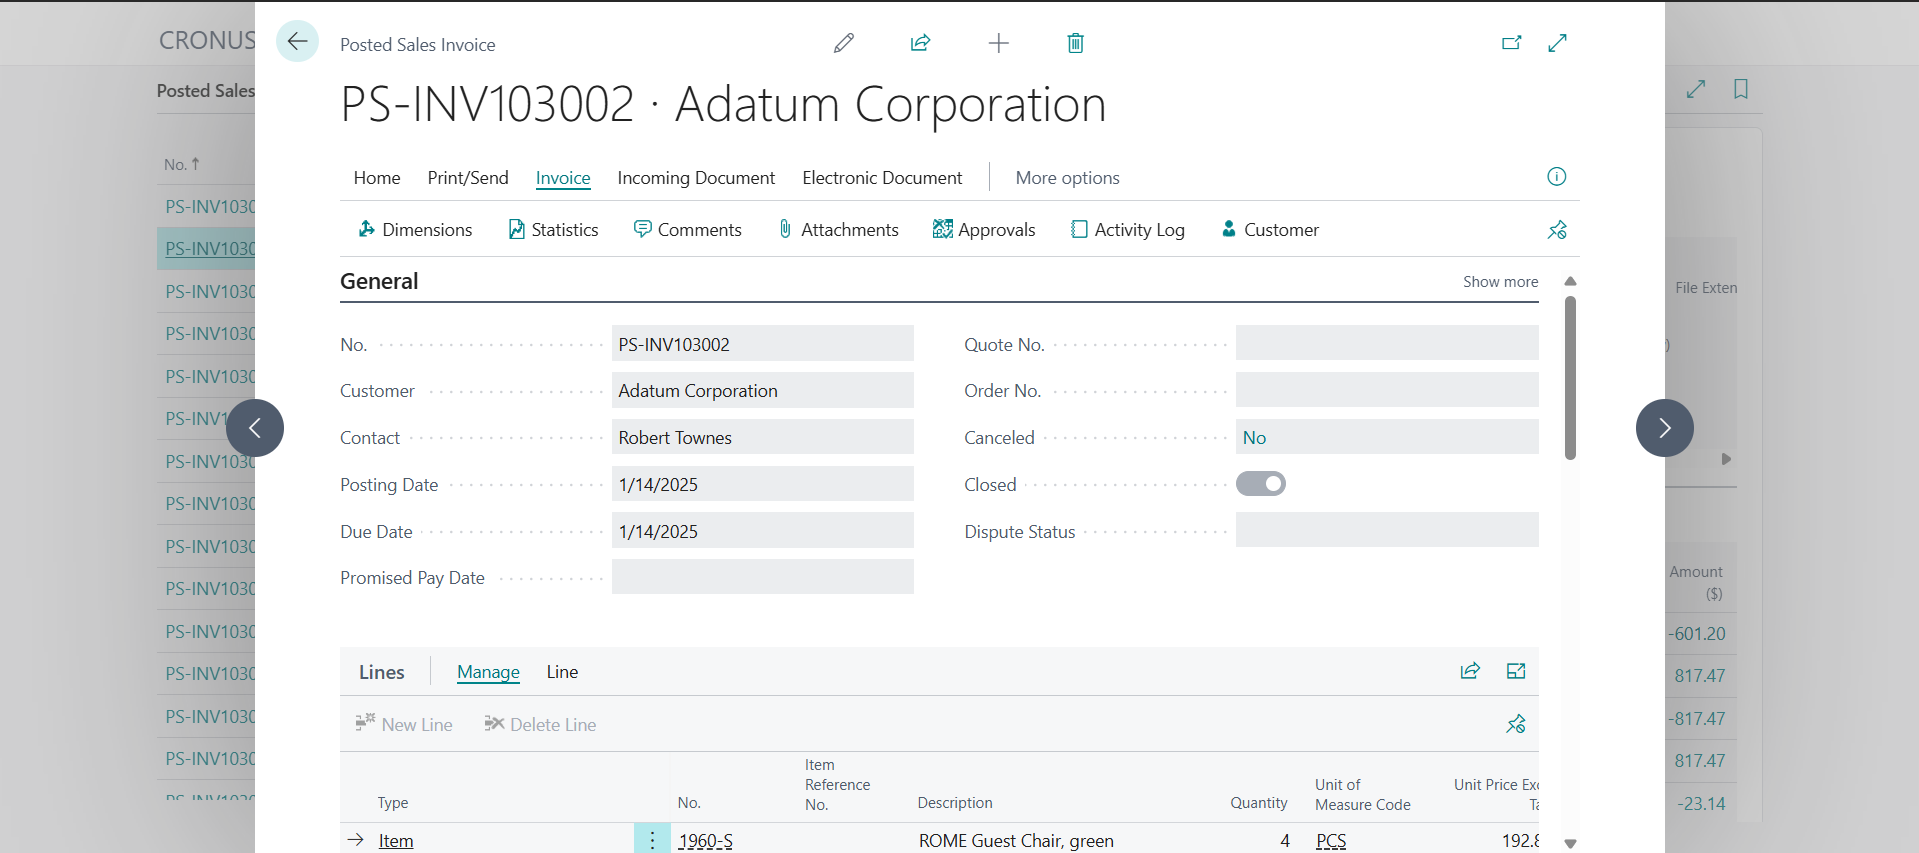Open page in new window icon
This screenshot has width=1919, height=853.
pos(1511,43)
